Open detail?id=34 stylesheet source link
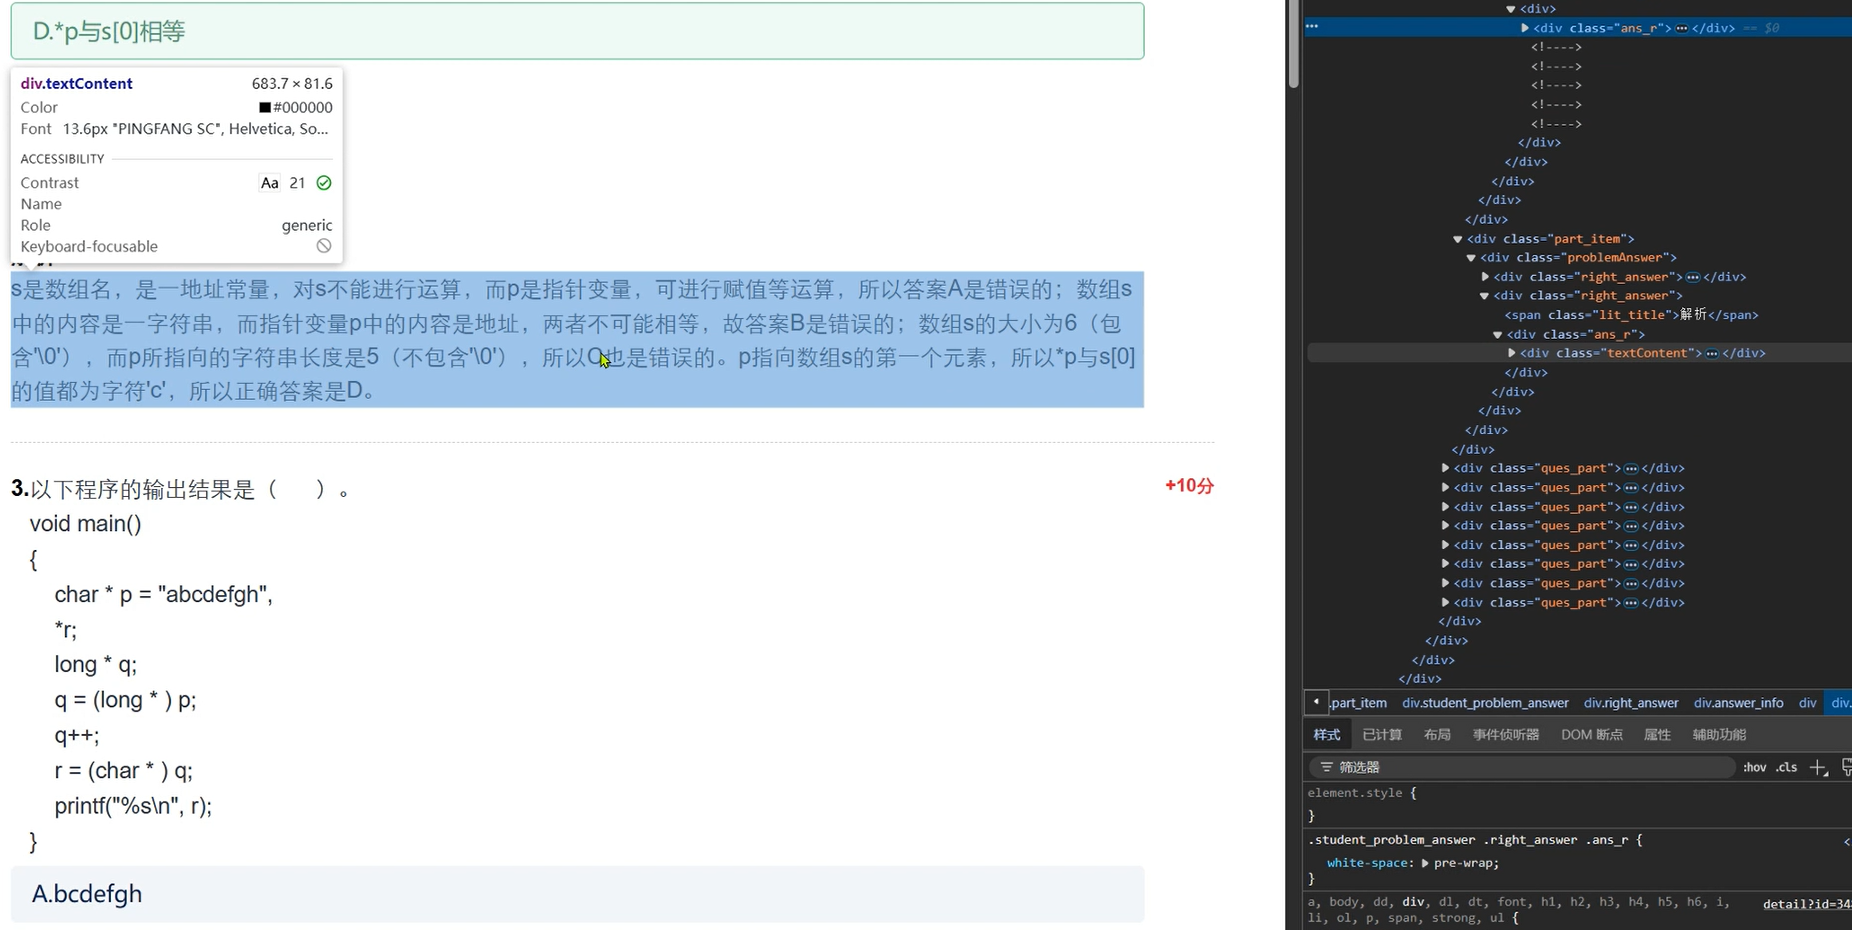Screen dimensions: 1852x930 1806,904
